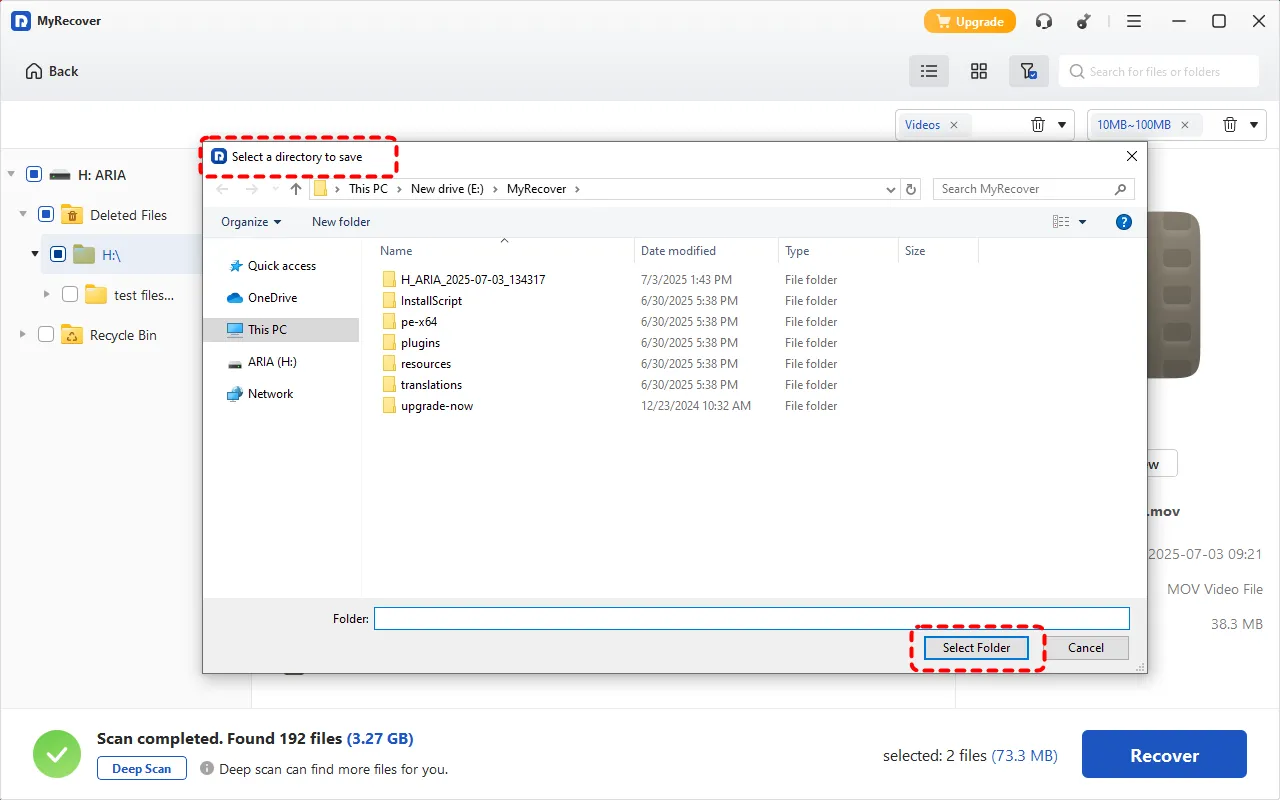Switch to list view icon
Screen dimensions: 1280x800
[x=929, y=71]
